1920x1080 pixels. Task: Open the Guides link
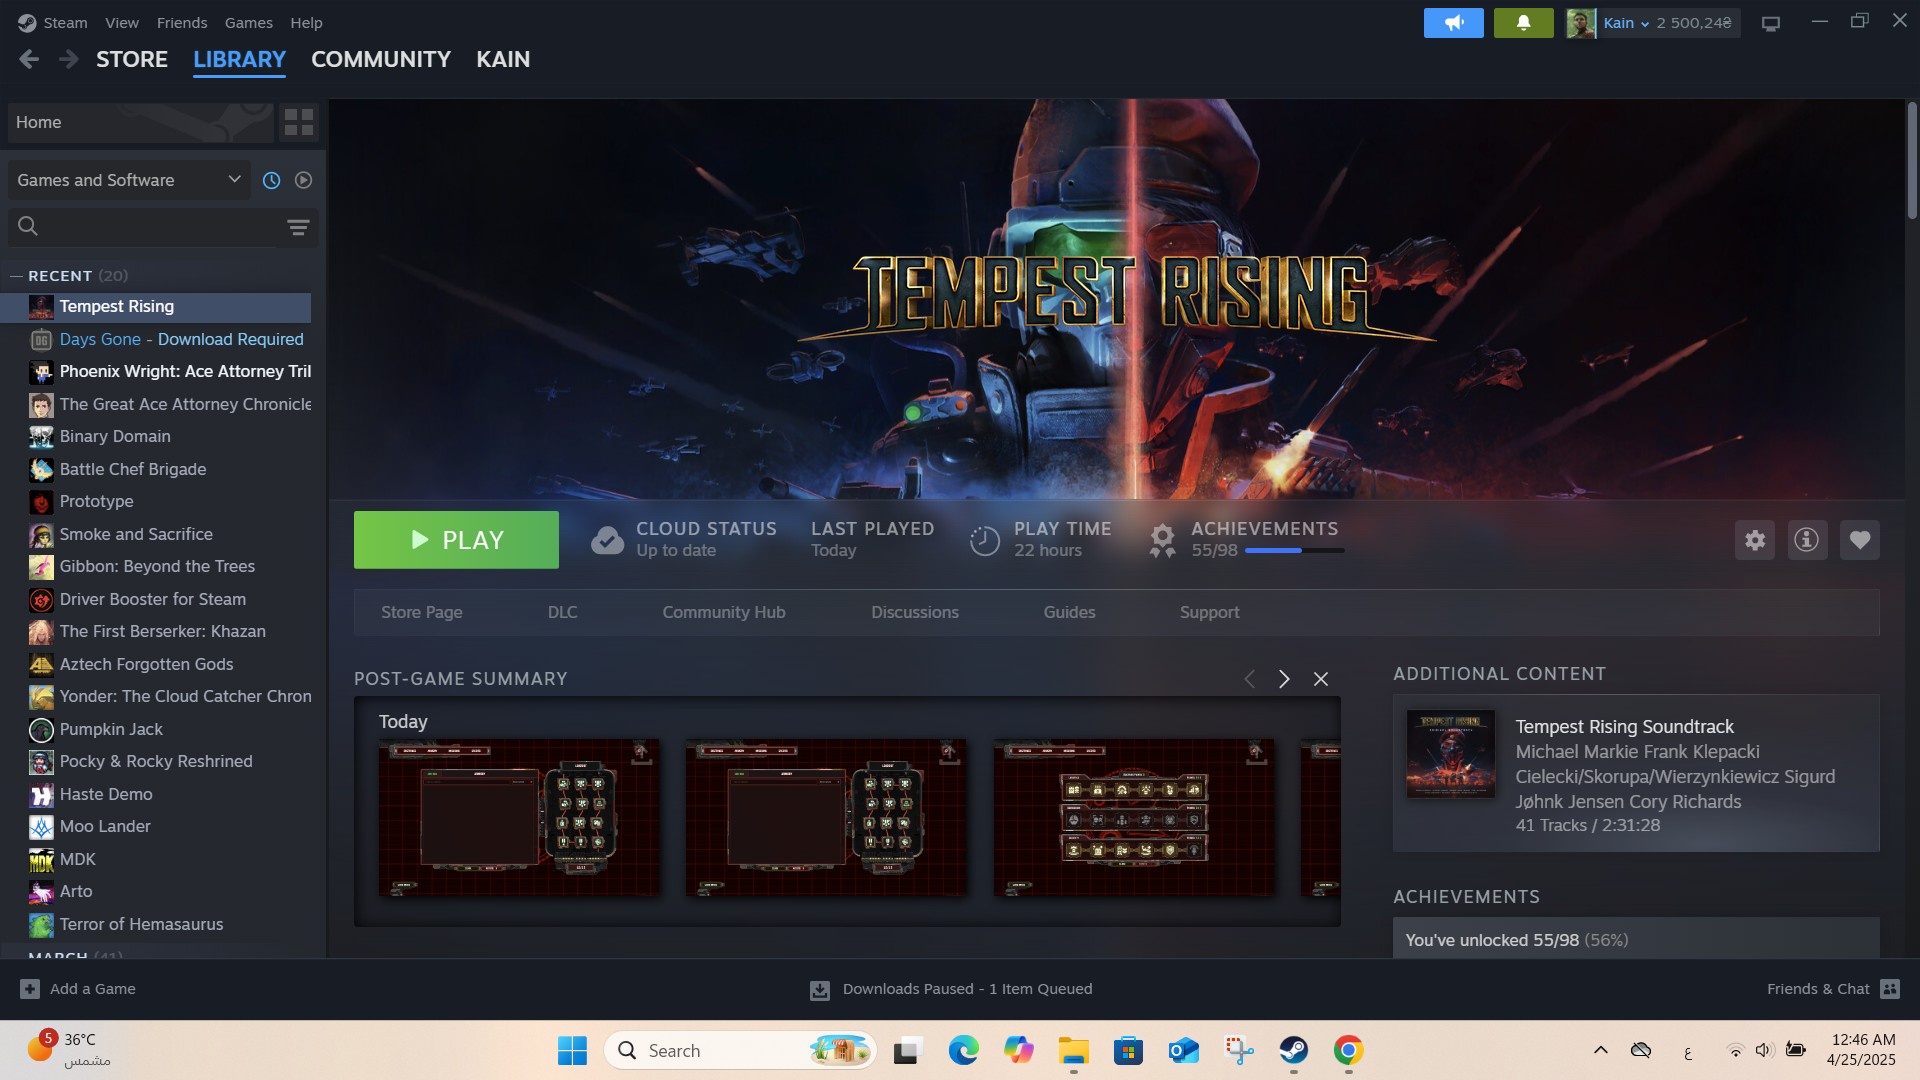(x=1070, y=612)
